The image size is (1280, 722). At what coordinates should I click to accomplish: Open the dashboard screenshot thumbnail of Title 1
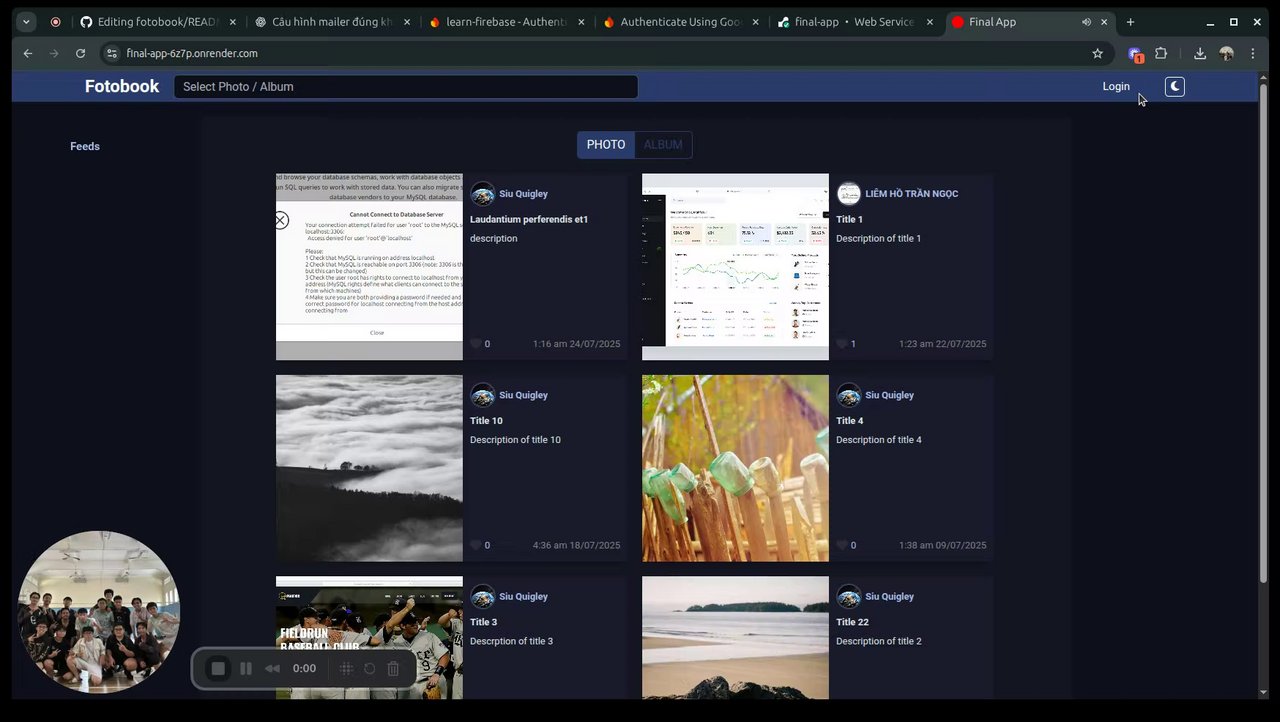point(735,267)
